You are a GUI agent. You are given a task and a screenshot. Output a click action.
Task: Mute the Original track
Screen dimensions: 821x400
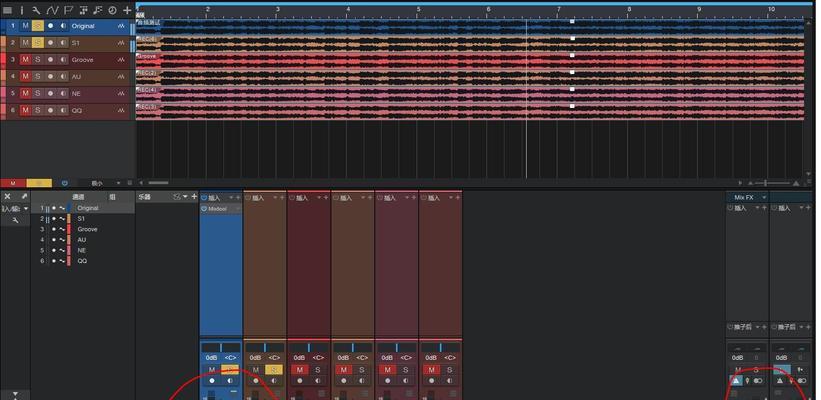tap(26, 26)
